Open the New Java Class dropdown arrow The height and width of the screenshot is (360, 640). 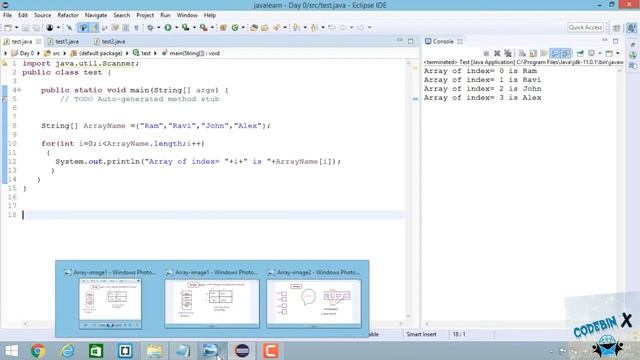(x=243, y=27)
